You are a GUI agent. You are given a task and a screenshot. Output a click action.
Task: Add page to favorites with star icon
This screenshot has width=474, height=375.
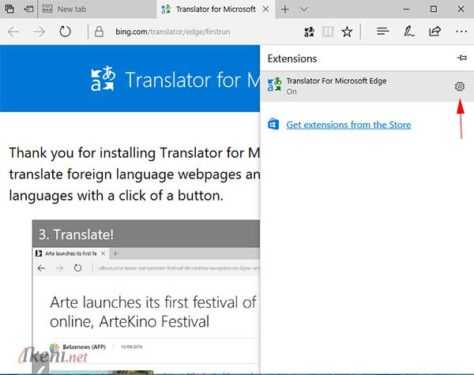pyautogui.click(x=347, y=32)
